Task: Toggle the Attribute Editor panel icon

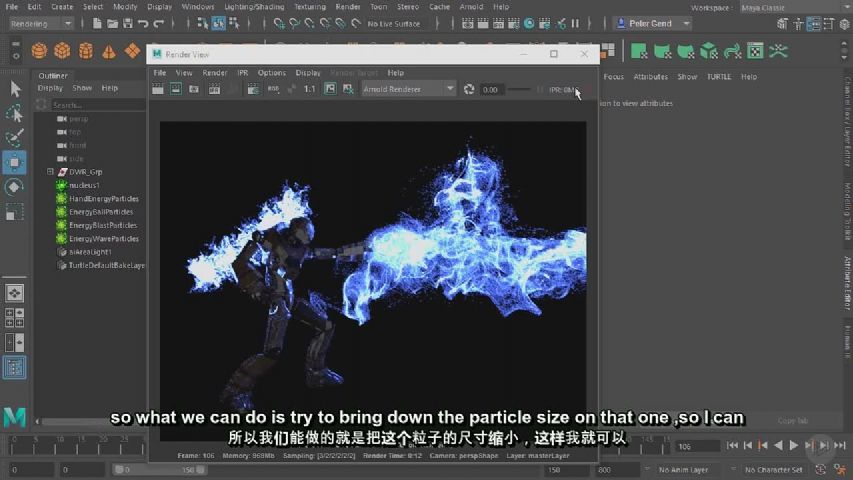Action: pyautogui.click(x=813, y=23)
